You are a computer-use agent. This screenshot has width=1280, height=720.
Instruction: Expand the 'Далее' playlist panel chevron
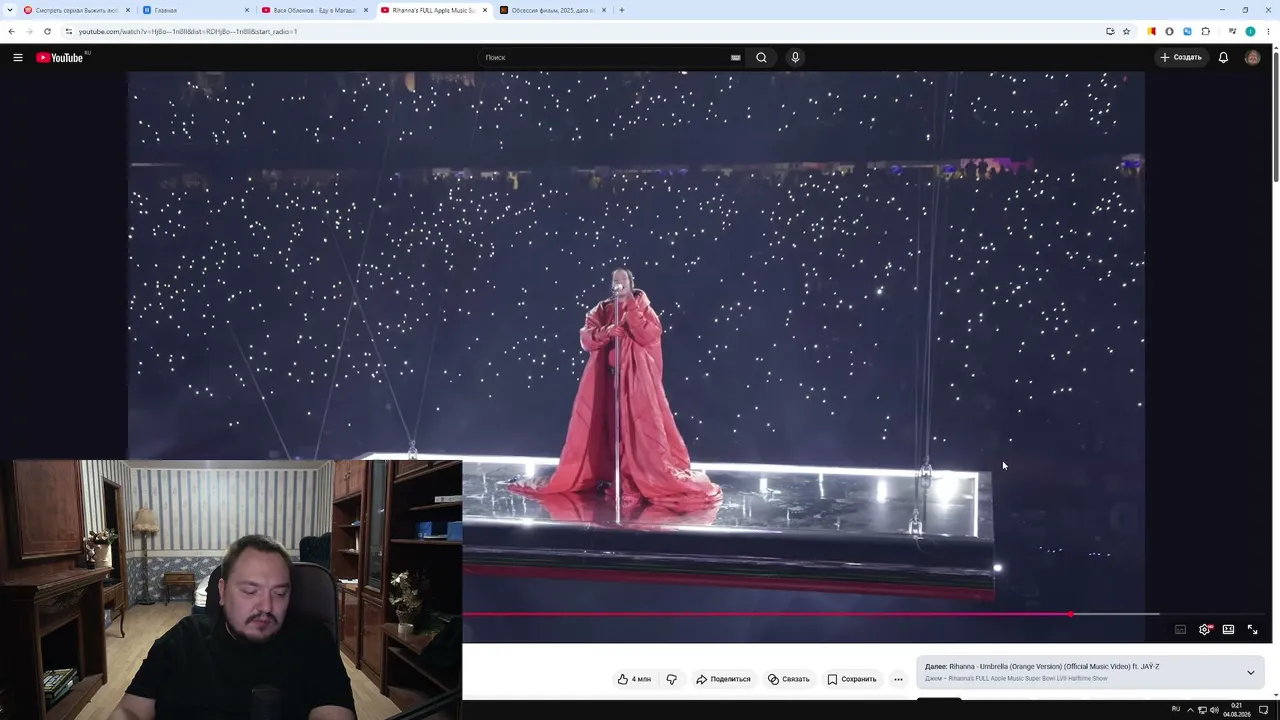[x=1250, y=673]
